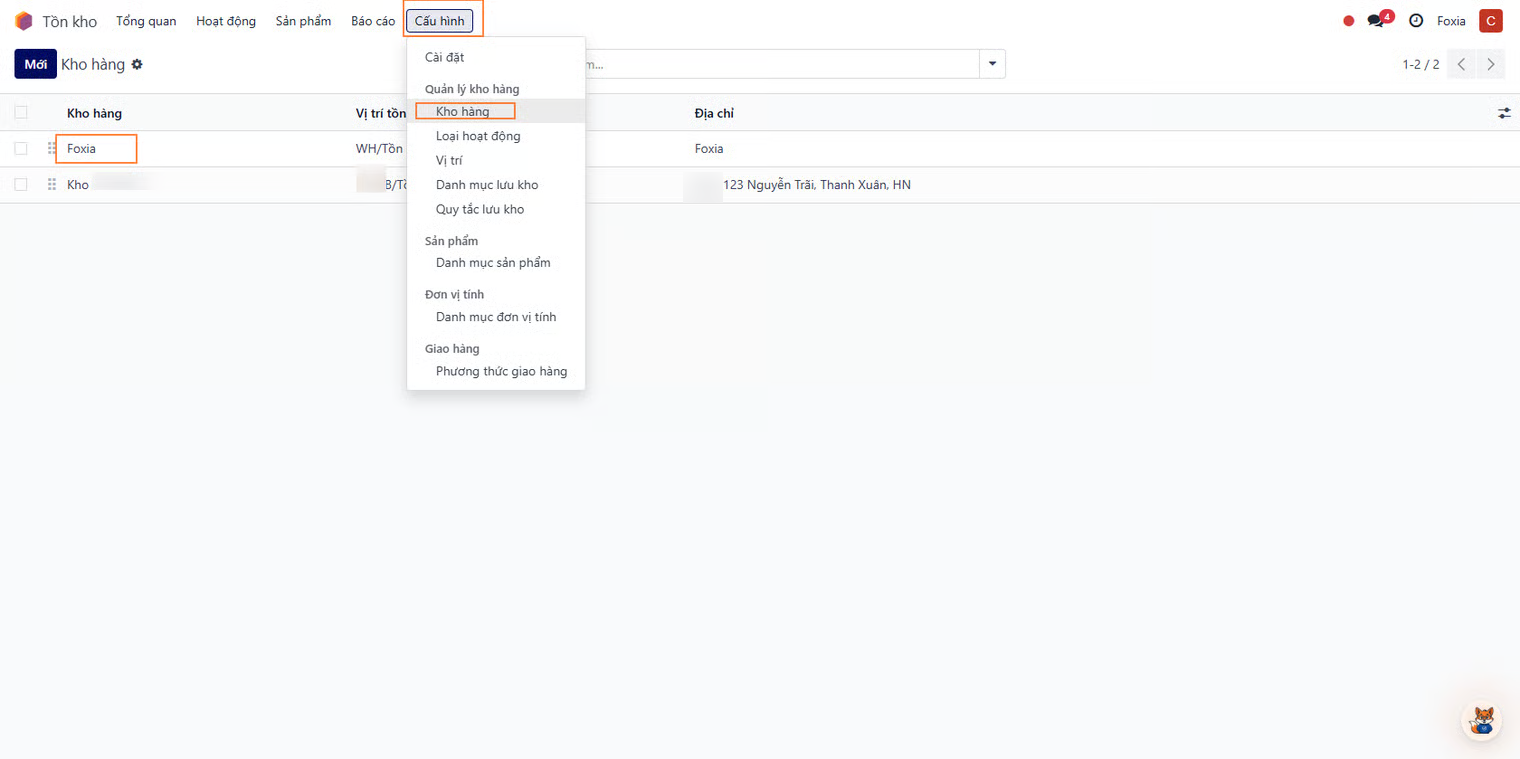The width and height of the screenshot is (1520, 759).
Task: Go to next page with right chevron
Action: [x=1490, y=65]
